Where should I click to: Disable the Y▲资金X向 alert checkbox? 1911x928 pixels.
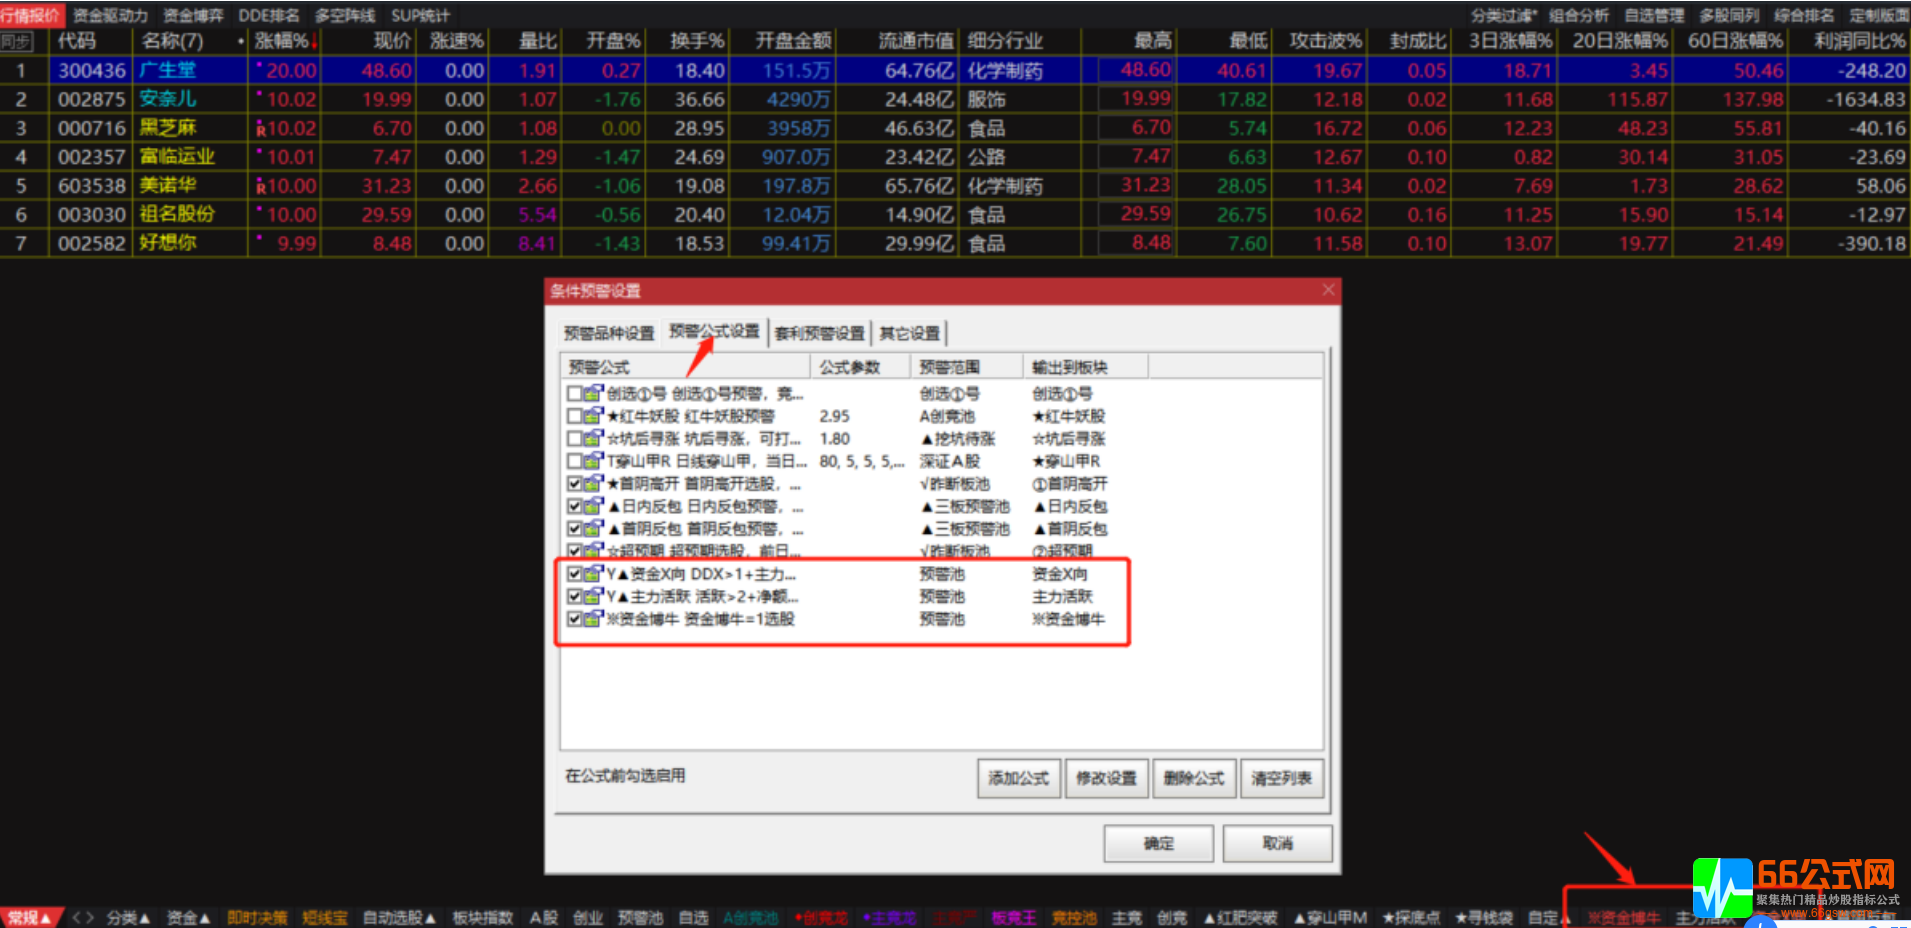point(573,573)
